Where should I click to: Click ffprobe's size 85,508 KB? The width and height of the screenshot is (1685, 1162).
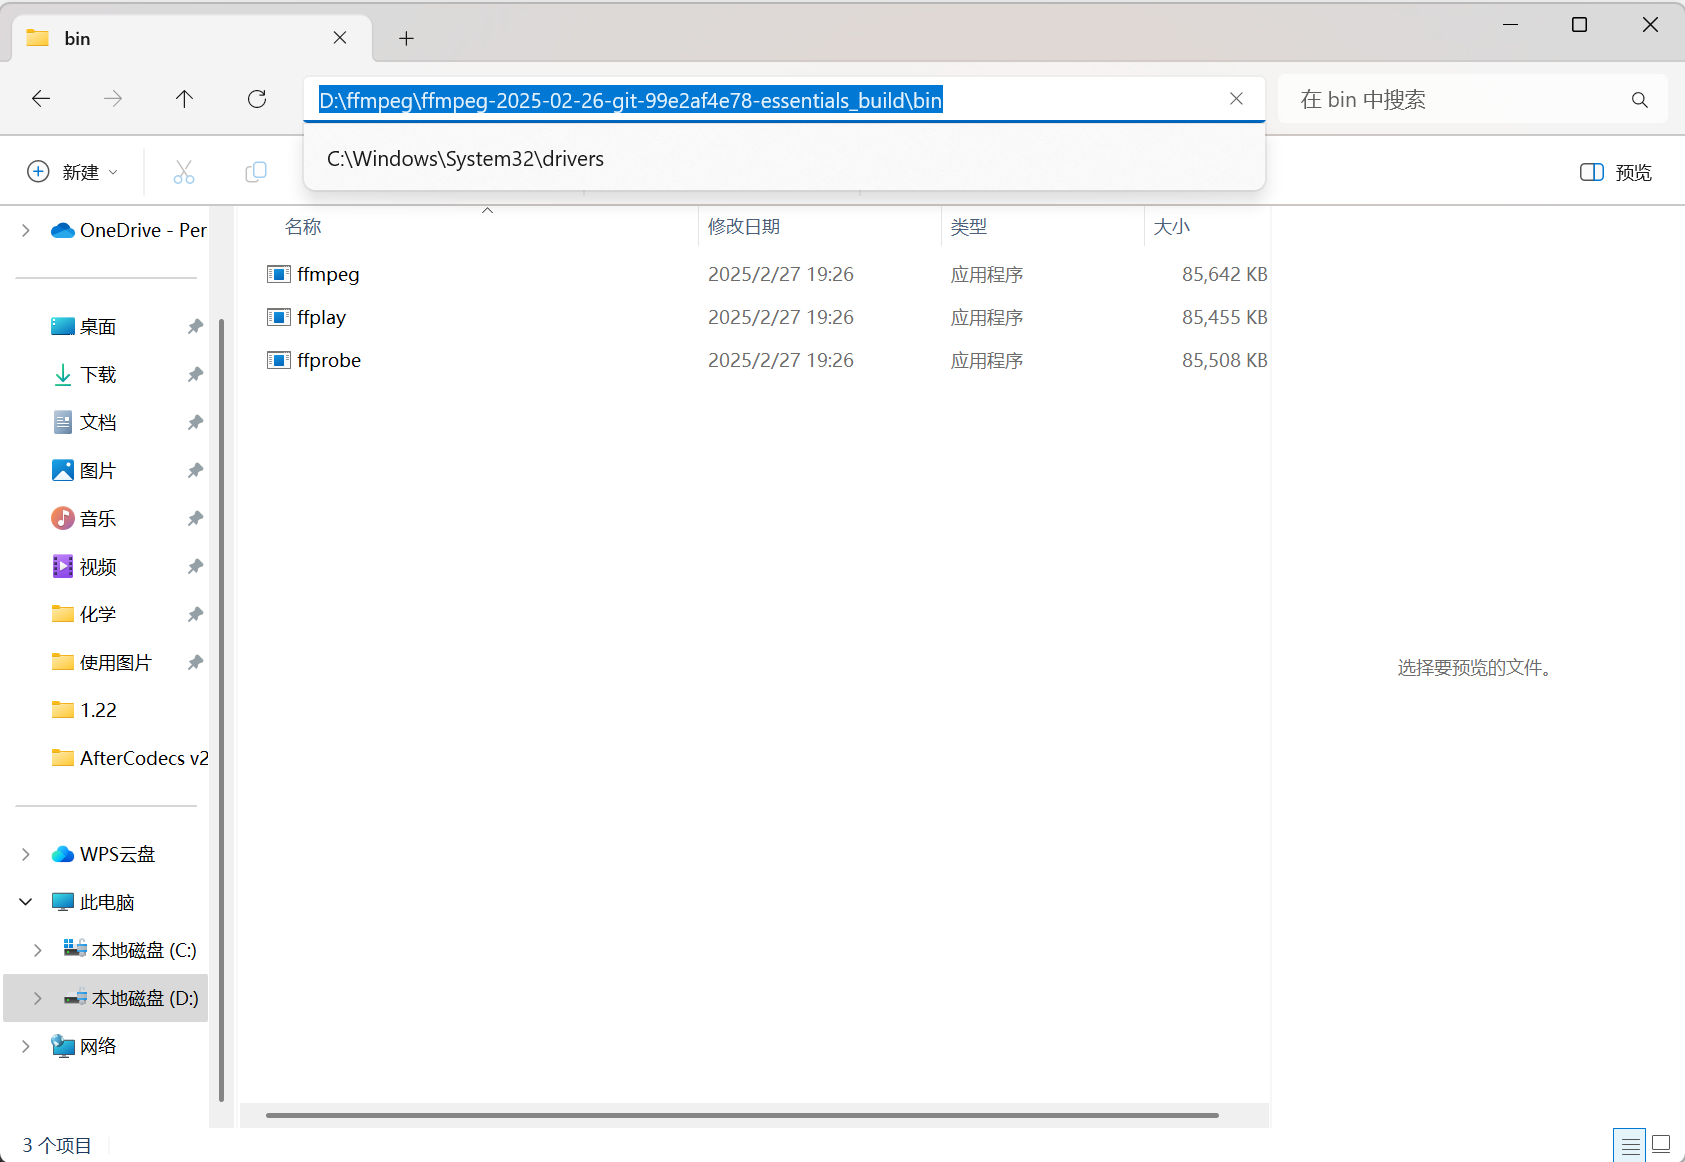point(1224,360)
